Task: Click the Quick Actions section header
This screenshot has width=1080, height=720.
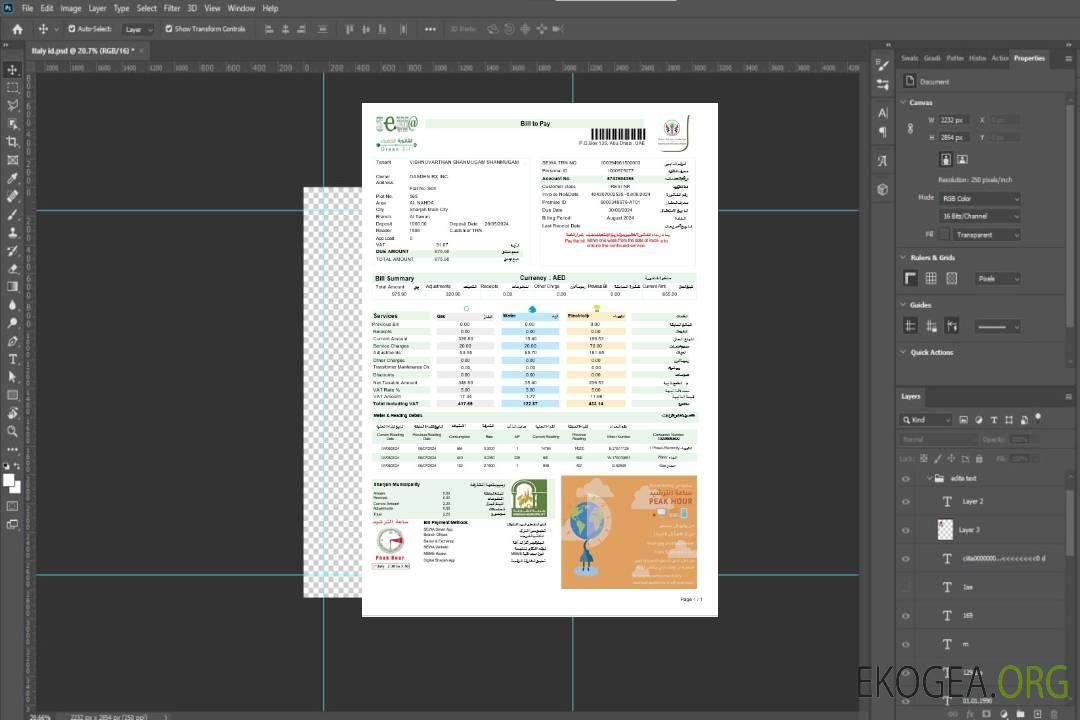Action: [x=931, y=352]
